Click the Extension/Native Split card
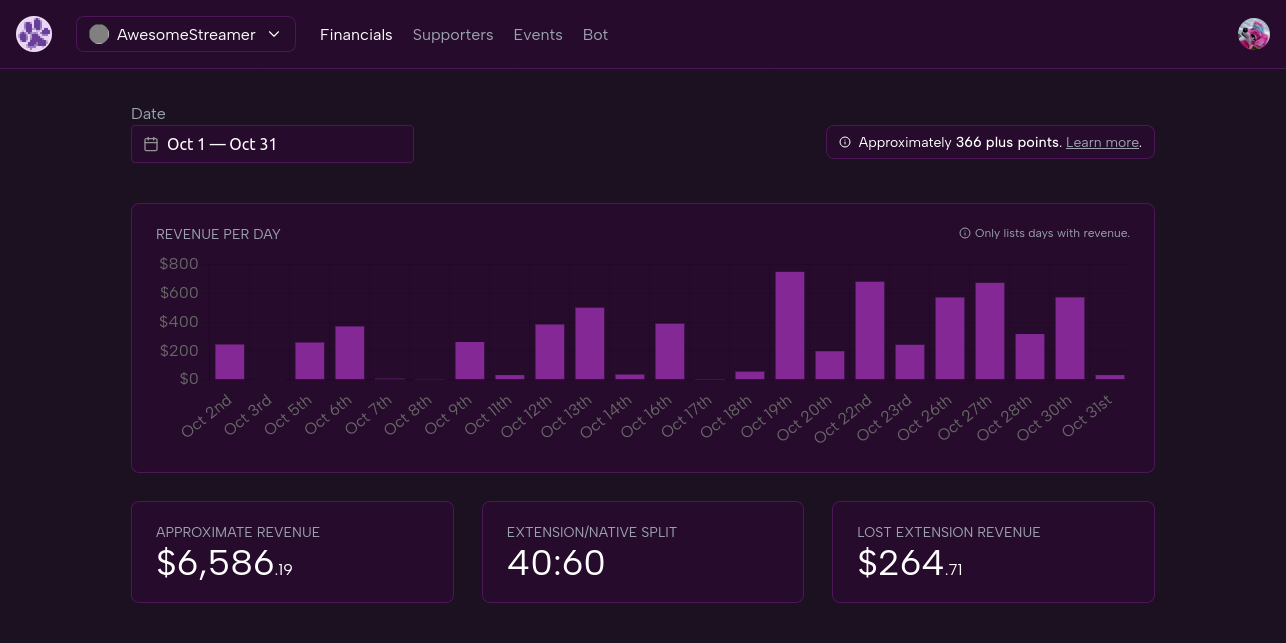The height and width of the screenshot is (643, 1286). (x=642, y=551)
